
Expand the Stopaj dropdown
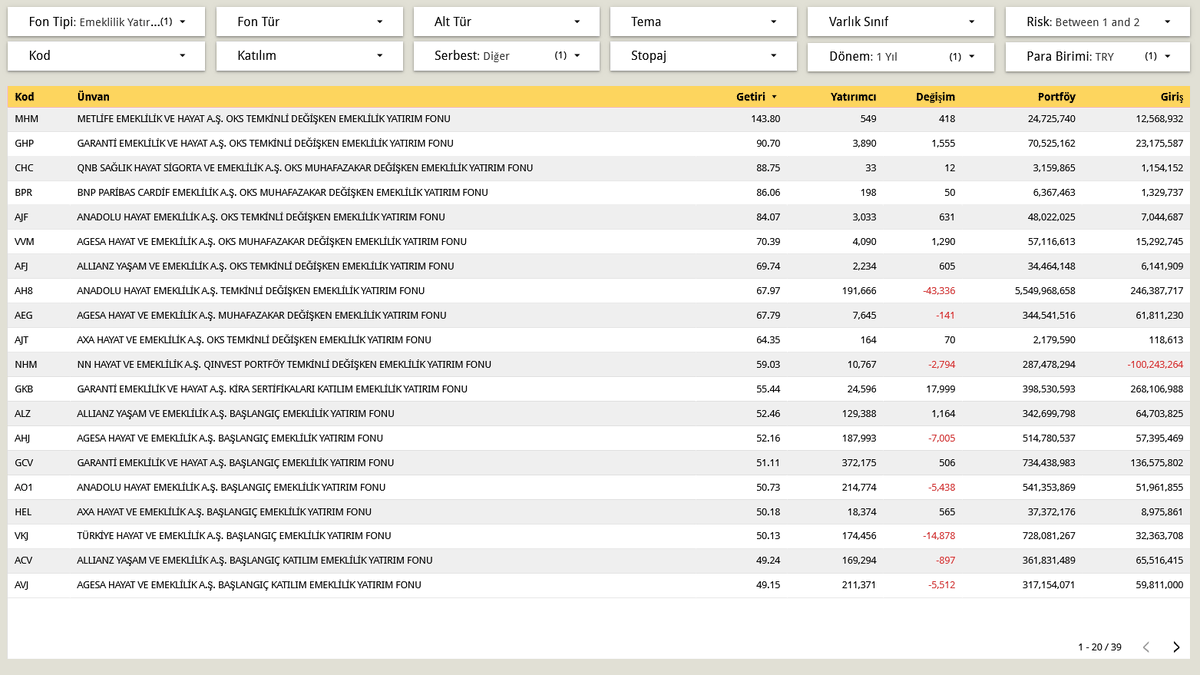tap(704, 56)
